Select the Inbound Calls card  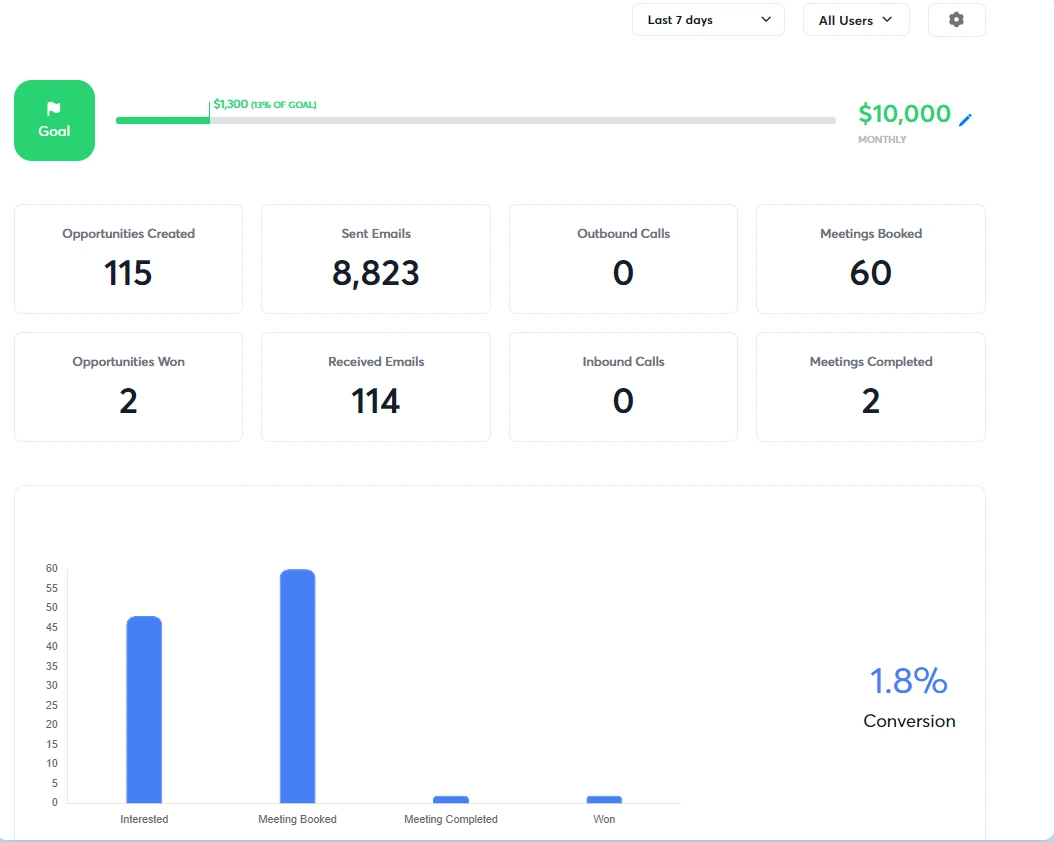click(x=623, y=387)
